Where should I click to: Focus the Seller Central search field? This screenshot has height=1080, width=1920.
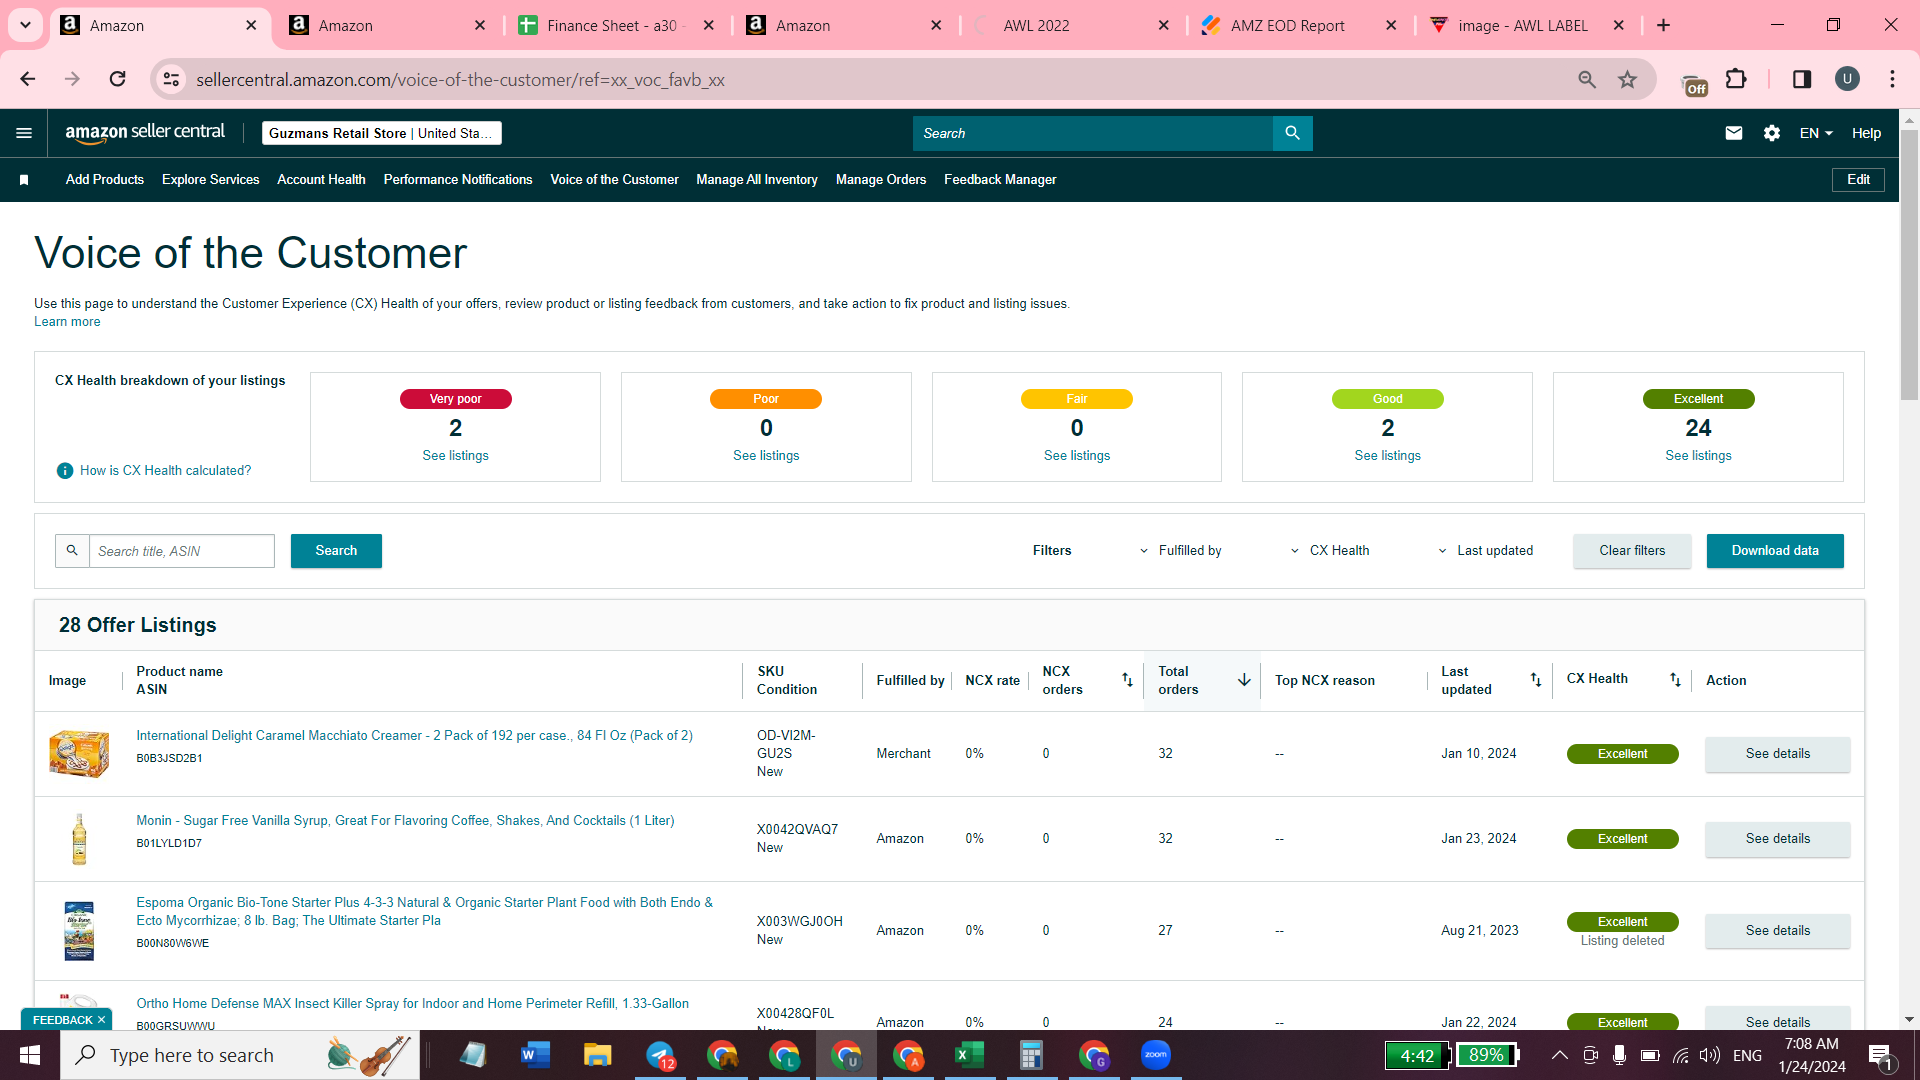1093,133
